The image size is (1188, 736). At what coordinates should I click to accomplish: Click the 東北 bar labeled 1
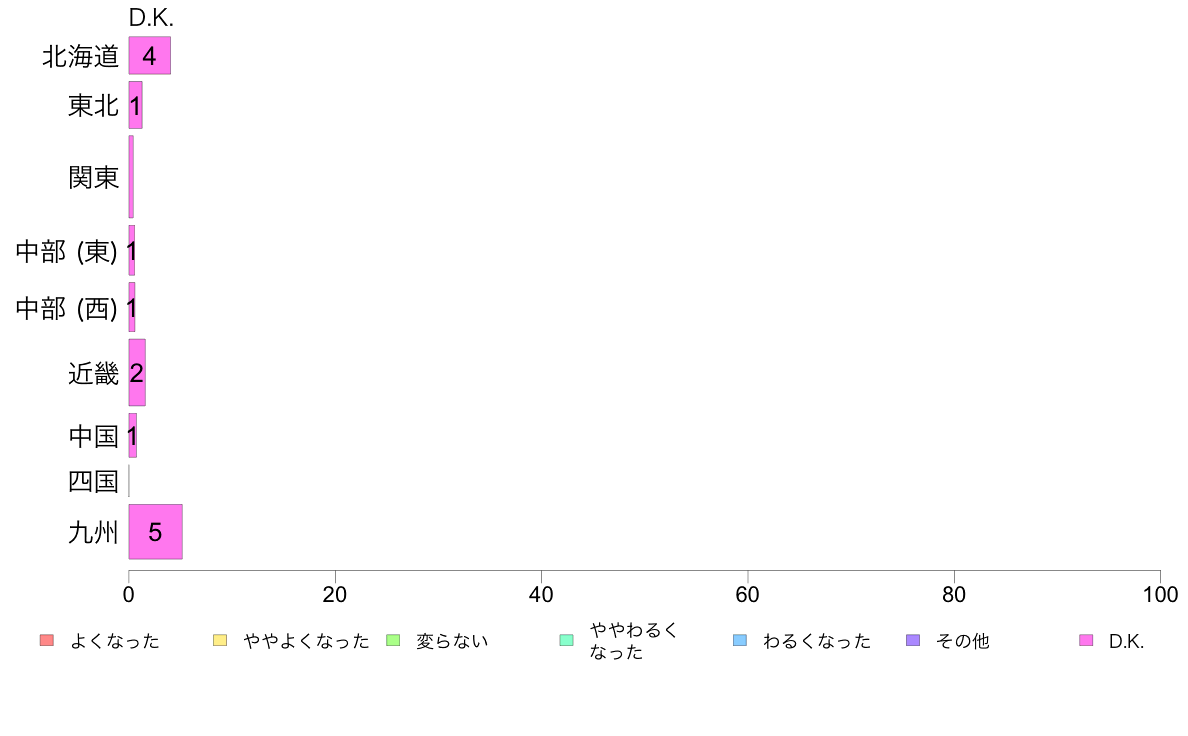pos(136,105)
